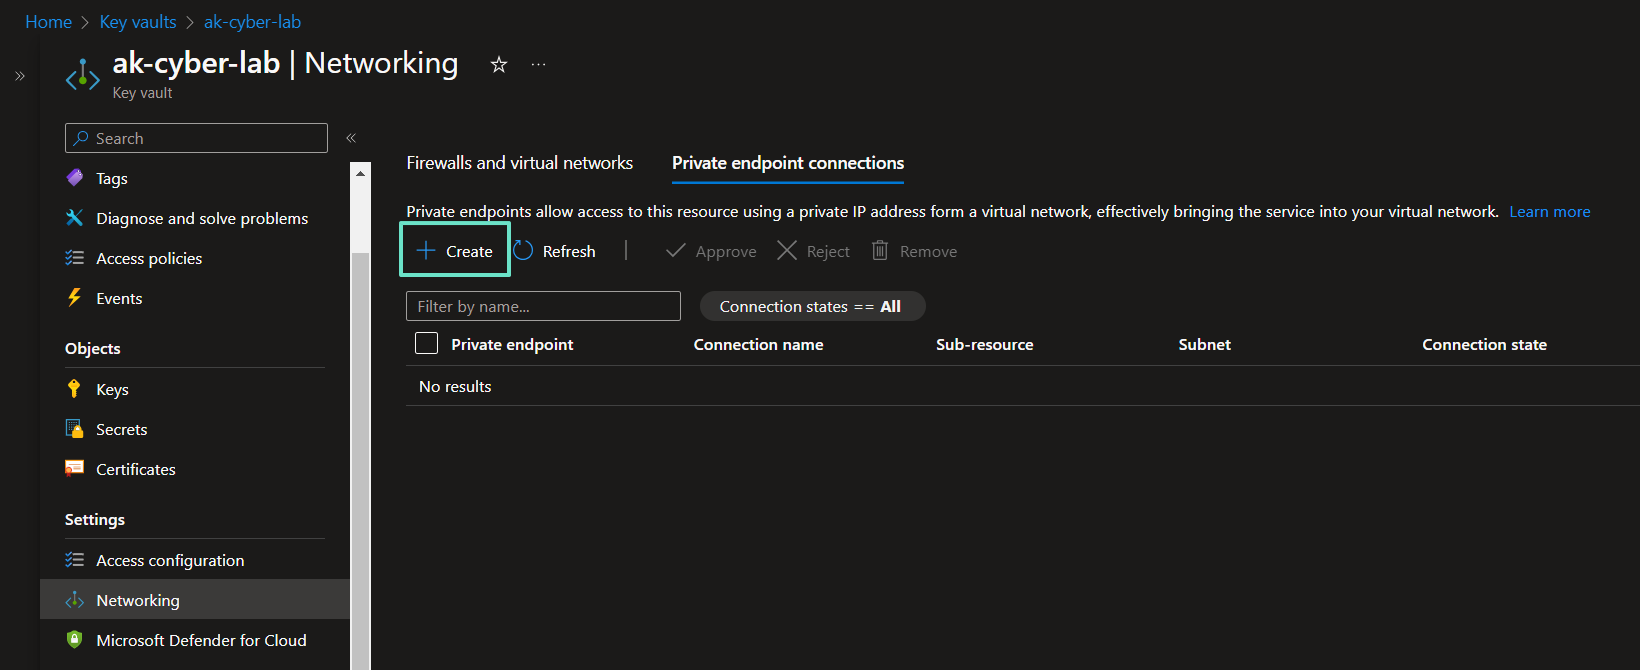Favorite this page with the star icon
1640x670 pixels.
pos(499,65)
